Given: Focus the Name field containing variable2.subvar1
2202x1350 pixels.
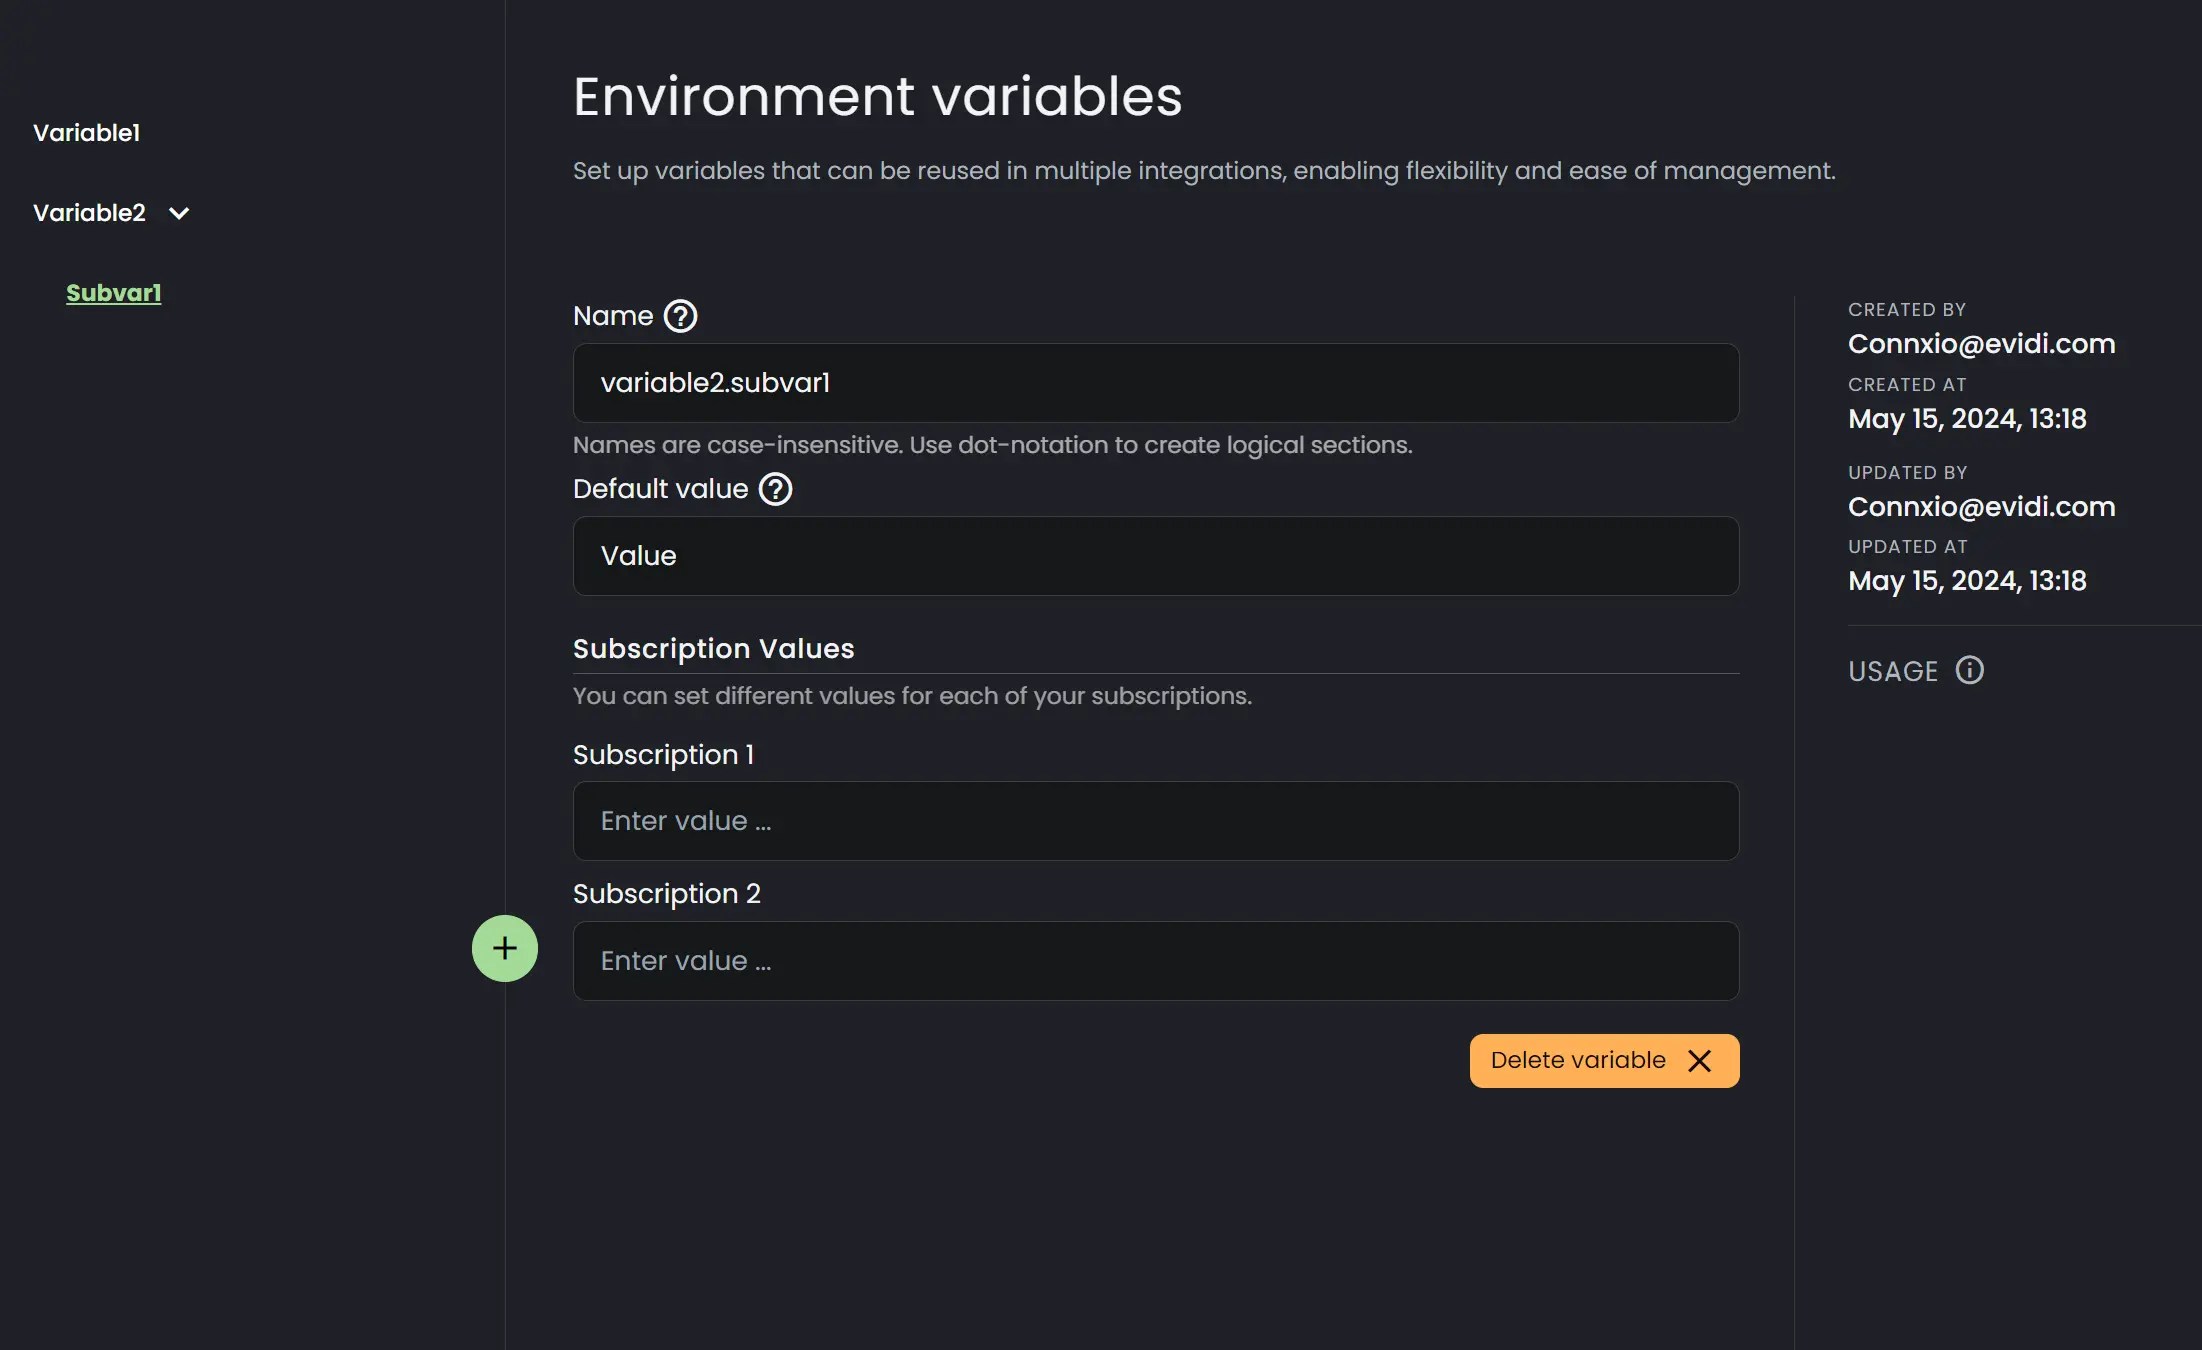Looking at the screenshot, I should tap(1156, 383).
